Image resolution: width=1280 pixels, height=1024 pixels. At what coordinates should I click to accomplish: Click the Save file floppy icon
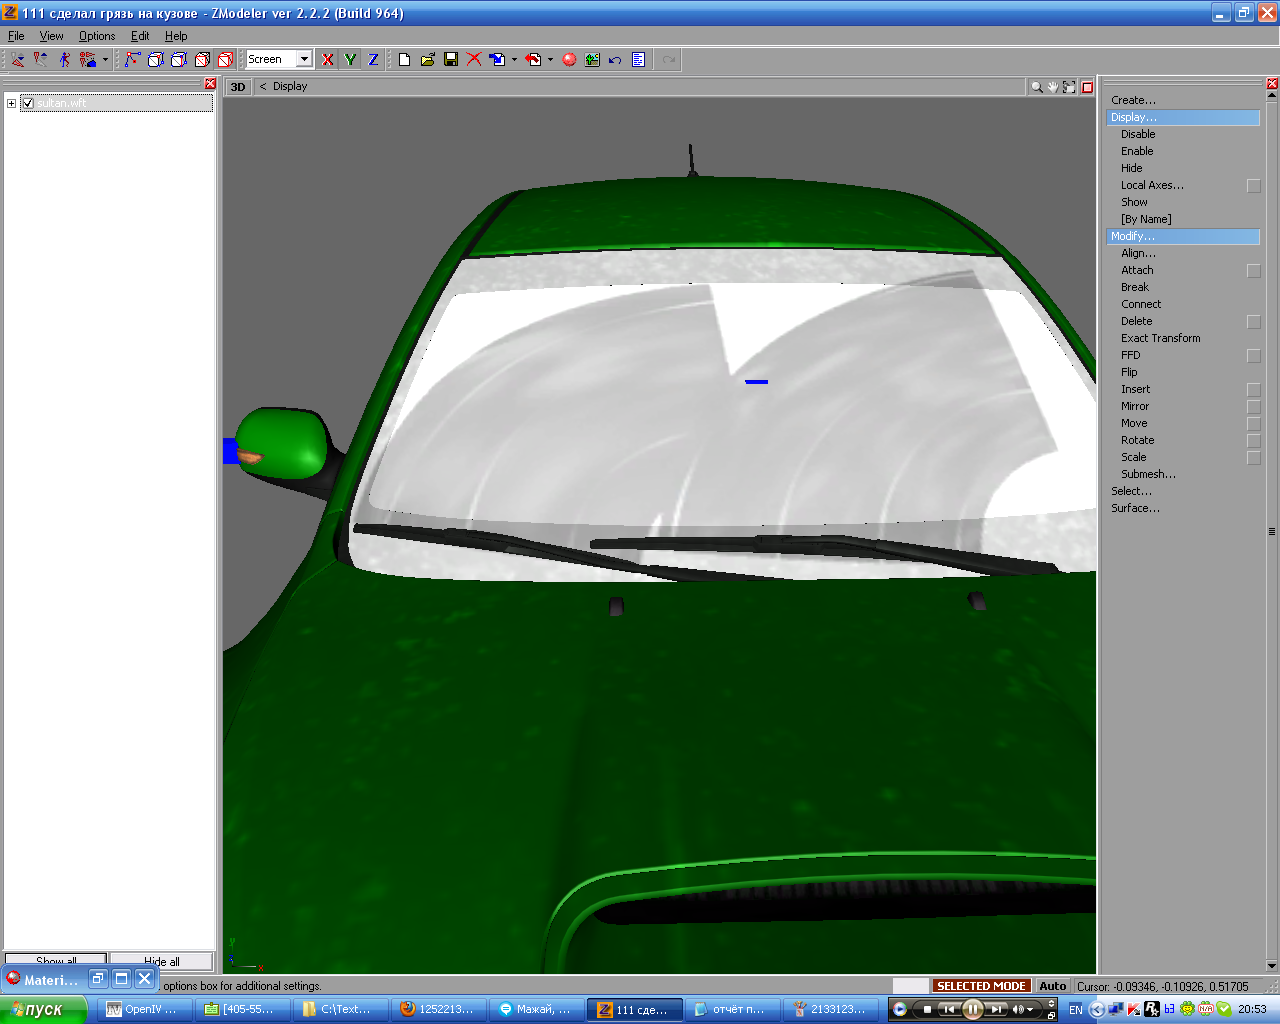(451, 60)
